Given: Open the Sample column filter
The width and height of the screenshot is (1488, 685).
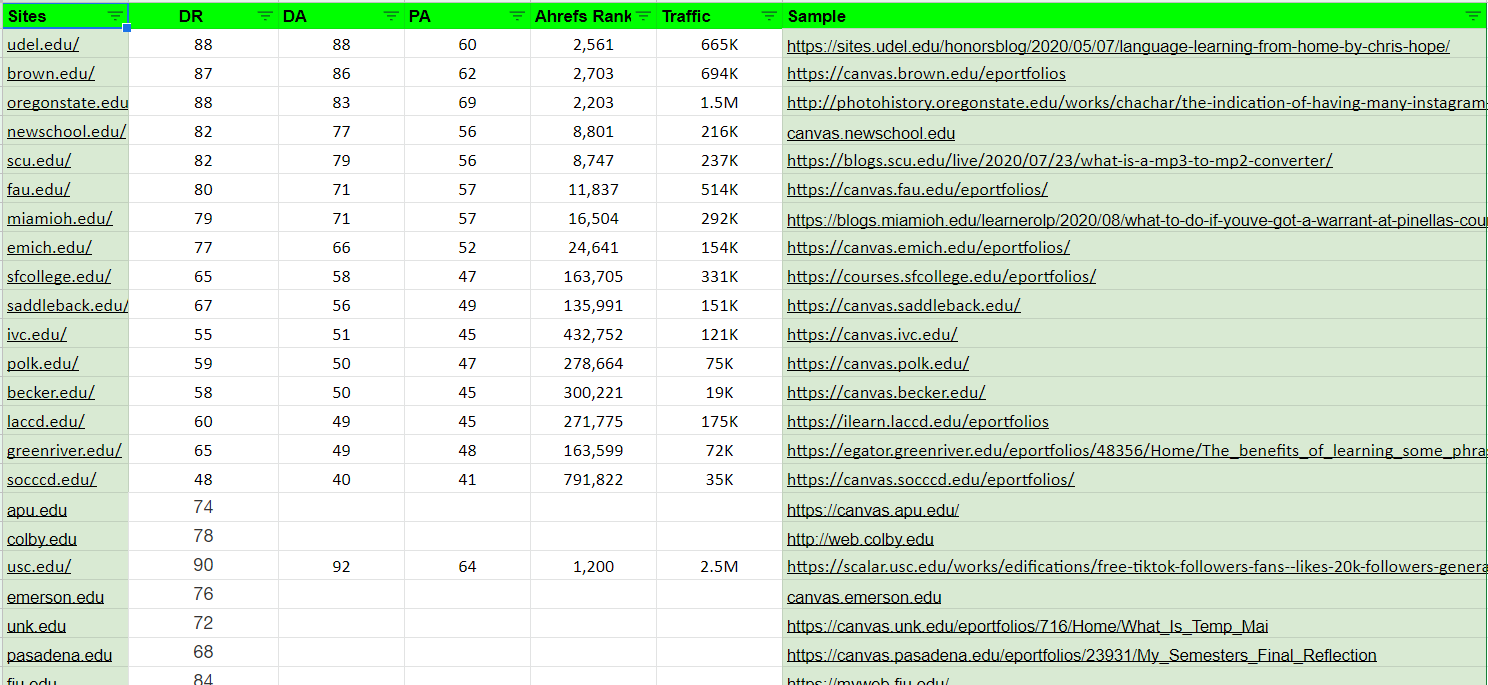Looking at the screenshot, I should click(1473, 16).
